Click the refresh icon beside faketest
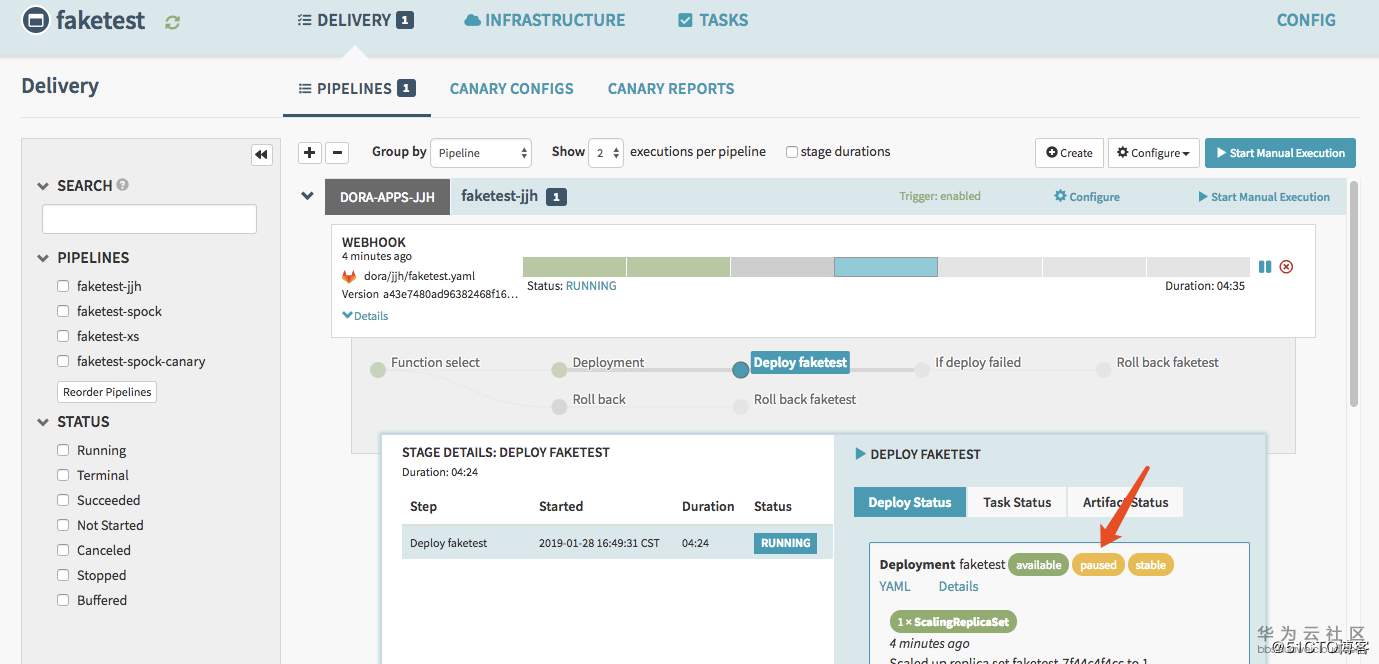 (x=172, y=22)
